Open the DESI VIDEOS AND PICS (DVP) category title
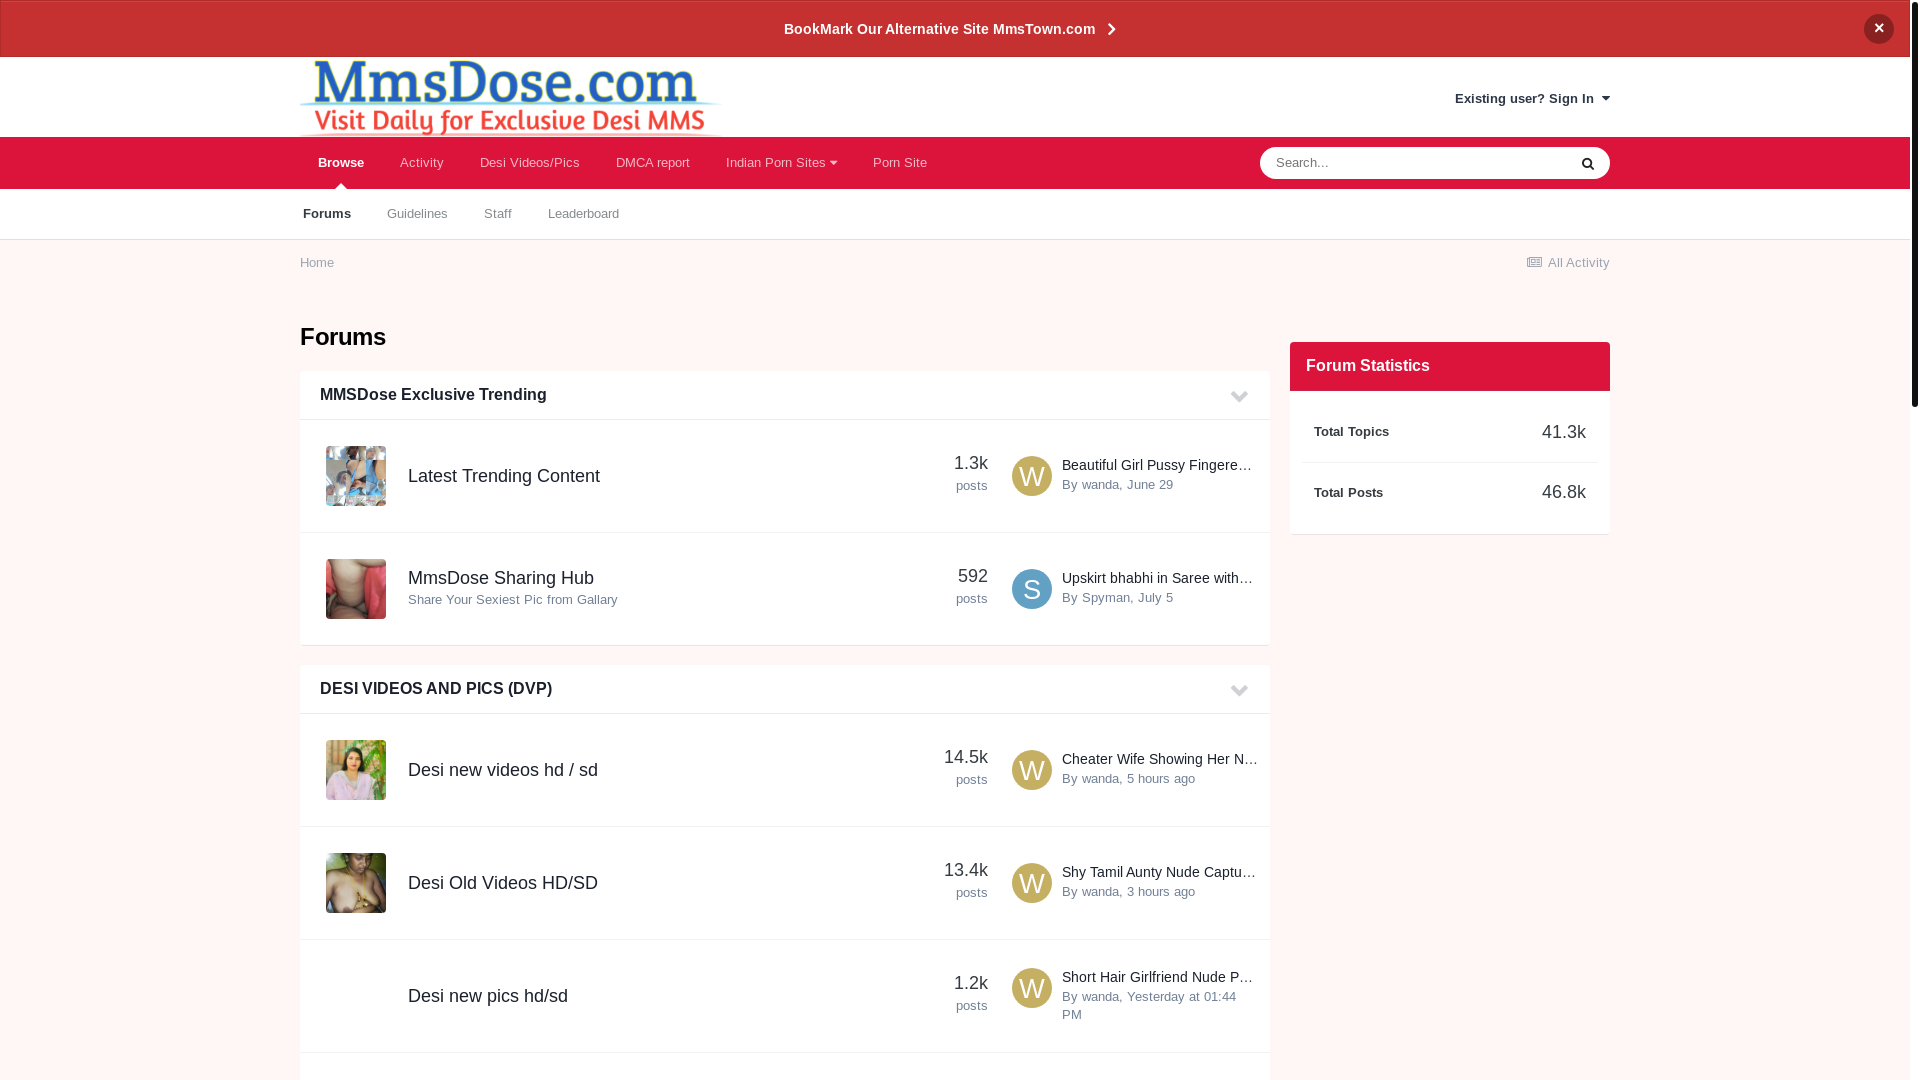The width and height of the screenshot is (1920, 1080). click(x=436, y=689)
